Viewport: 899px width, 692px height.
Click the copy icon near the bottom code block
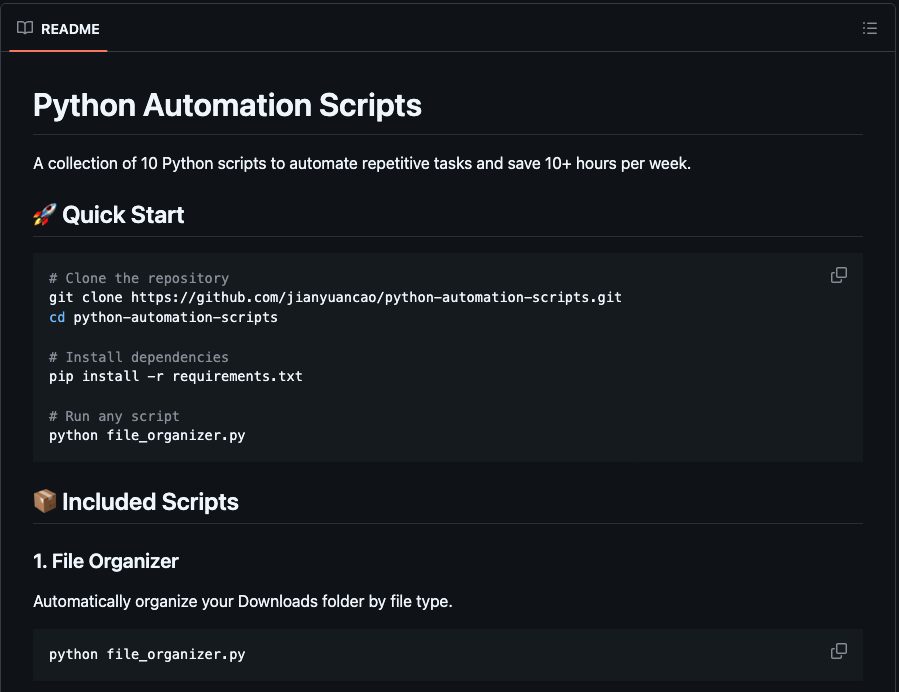point(838,650)
